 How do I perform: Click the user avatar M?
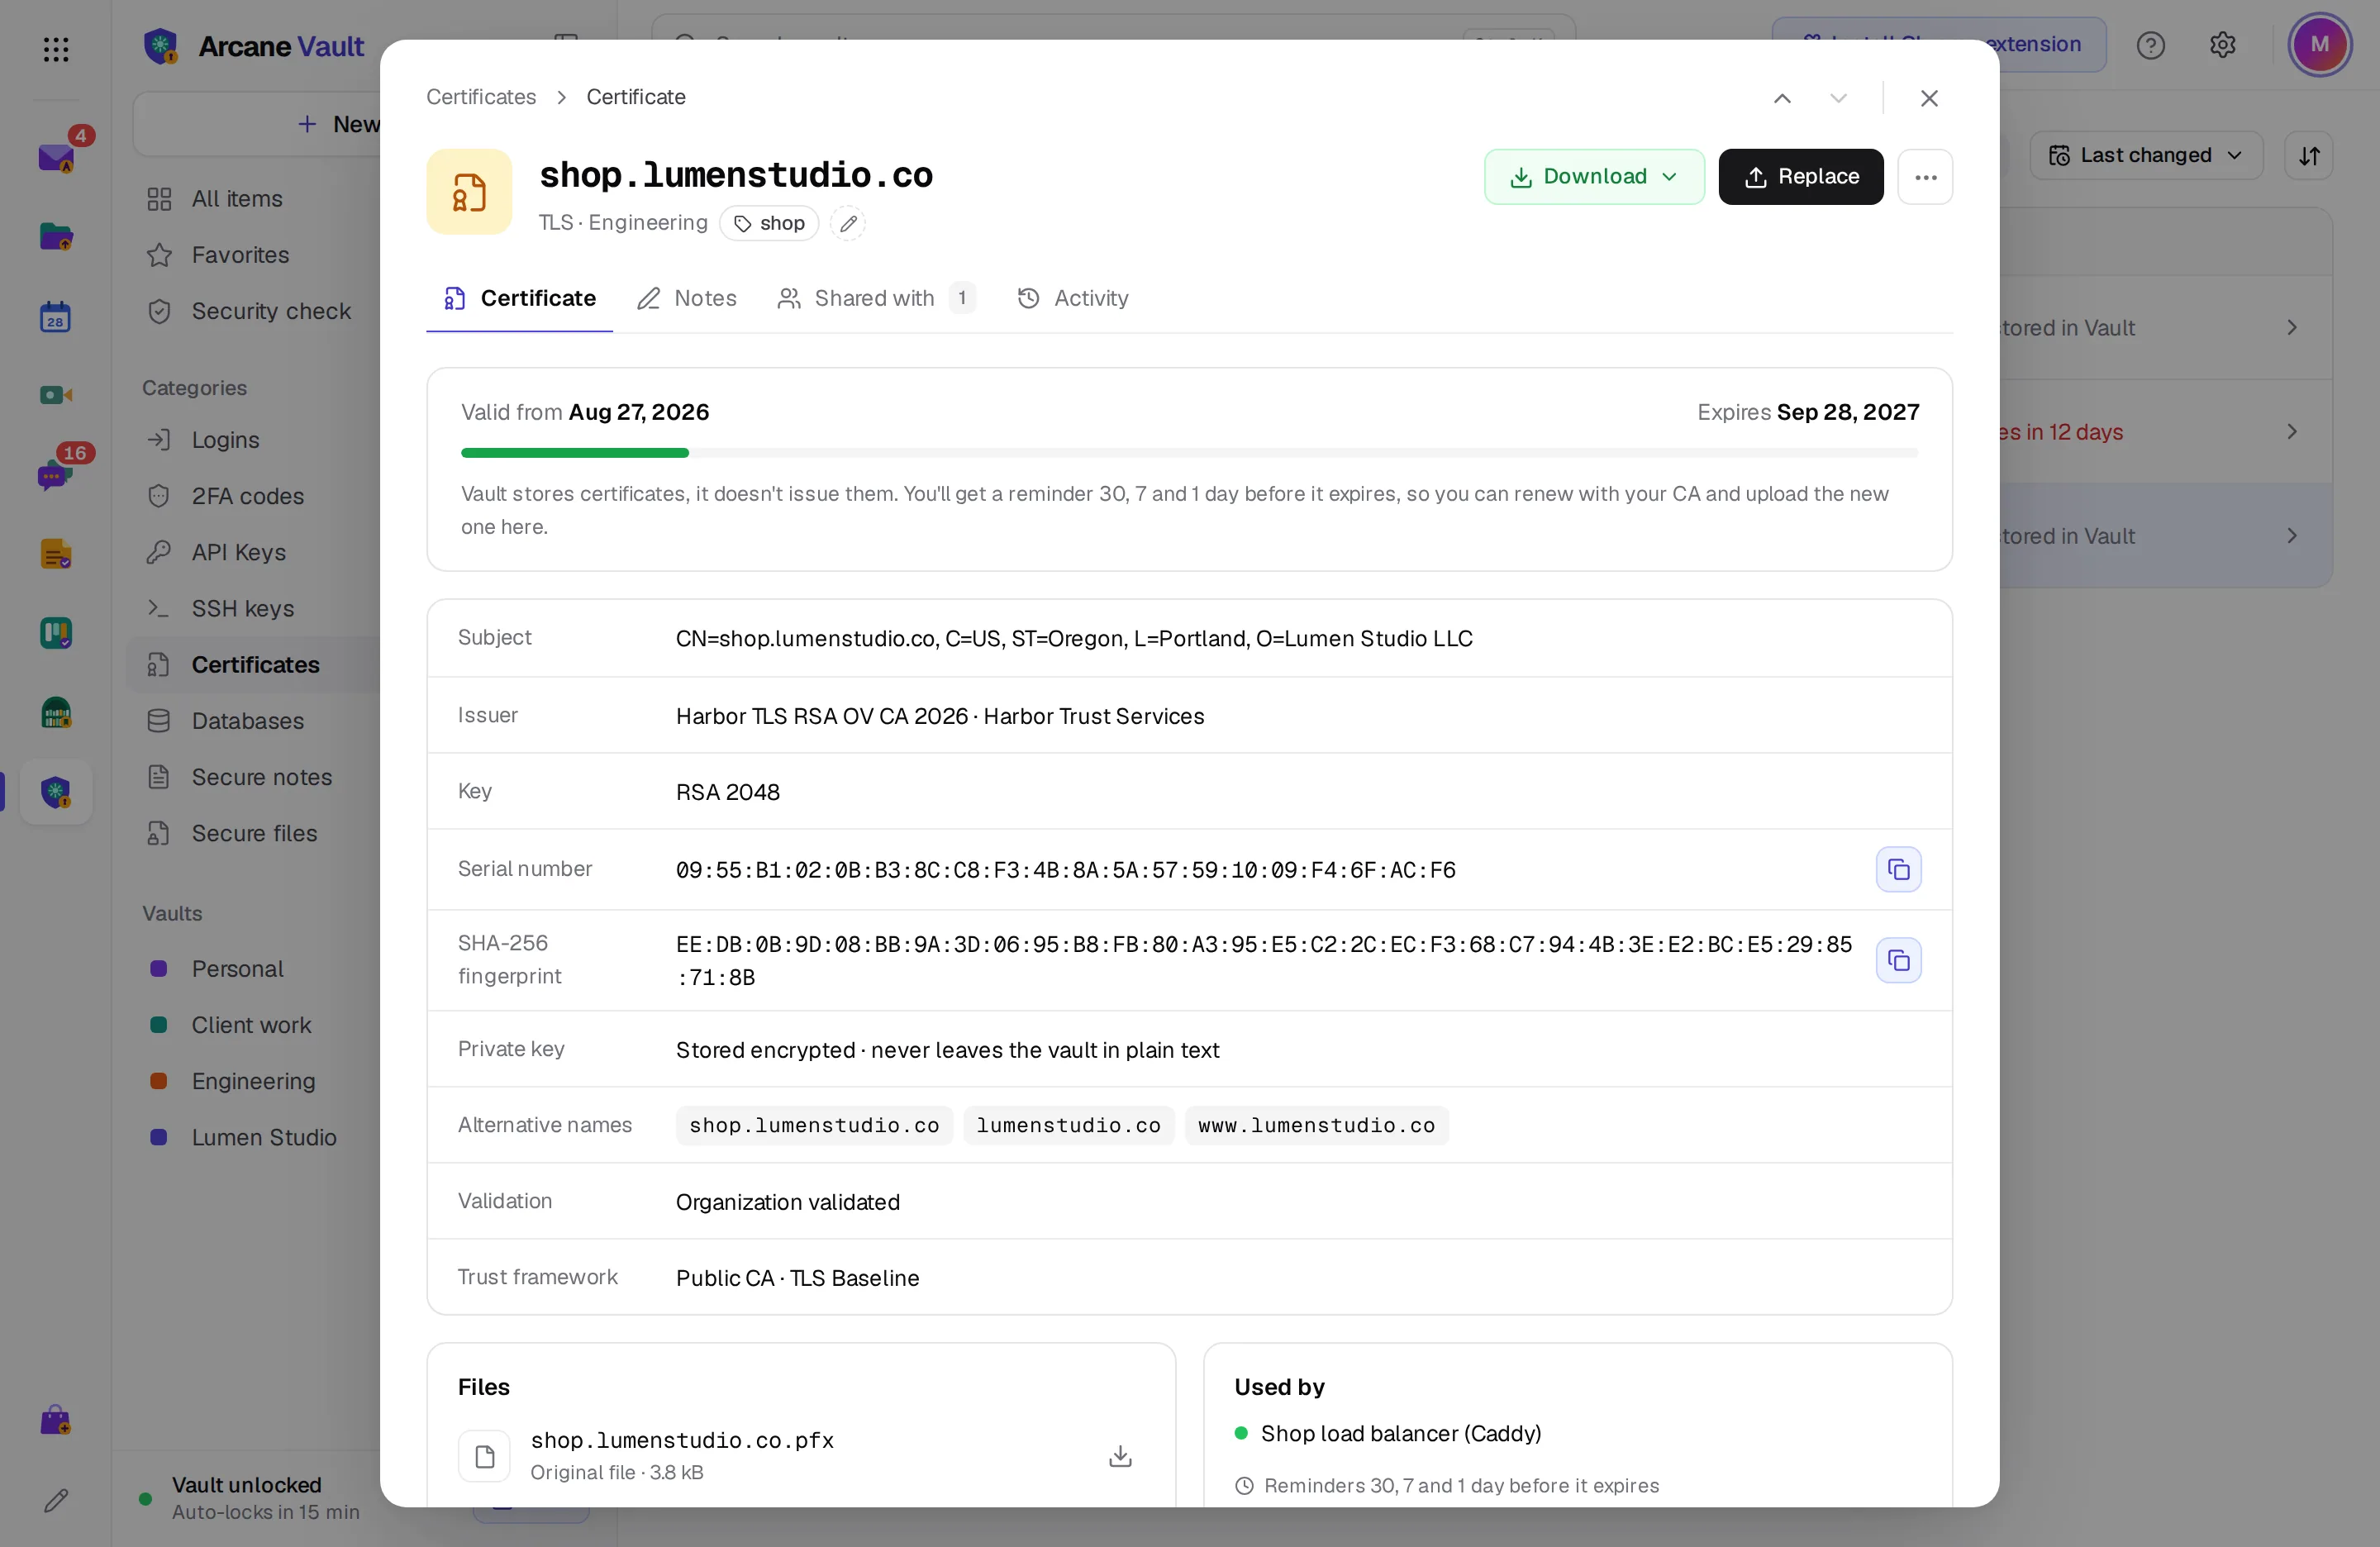(x=2320, y=45)
